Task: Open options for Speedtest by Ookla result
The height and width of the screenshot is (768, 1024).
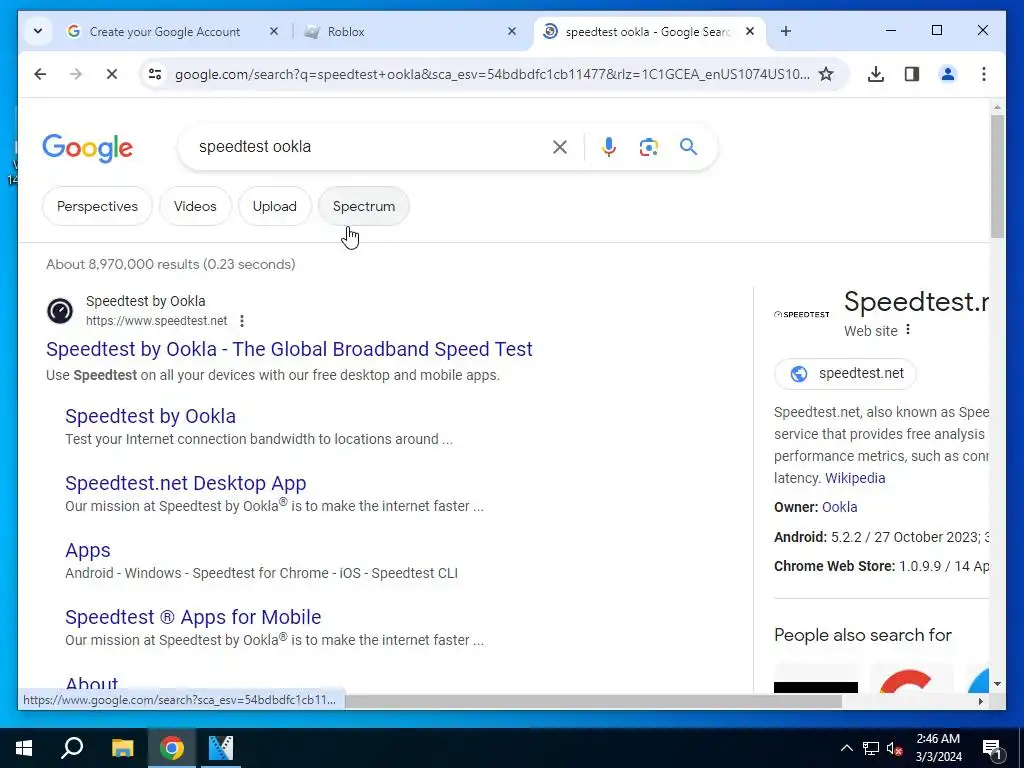Action: pyautogui.click(x=242, y=321)
